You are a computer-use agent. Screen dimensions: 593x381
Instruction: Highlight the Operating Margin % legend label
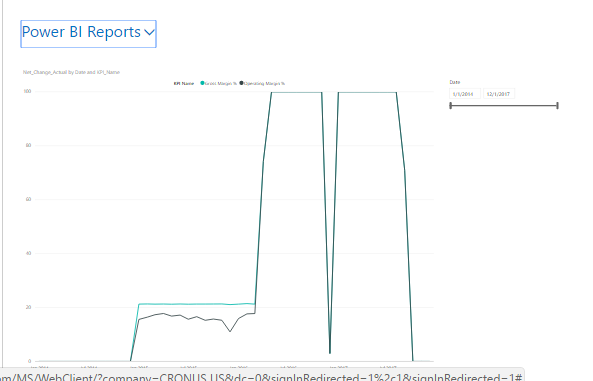click(x=264, y=83)
